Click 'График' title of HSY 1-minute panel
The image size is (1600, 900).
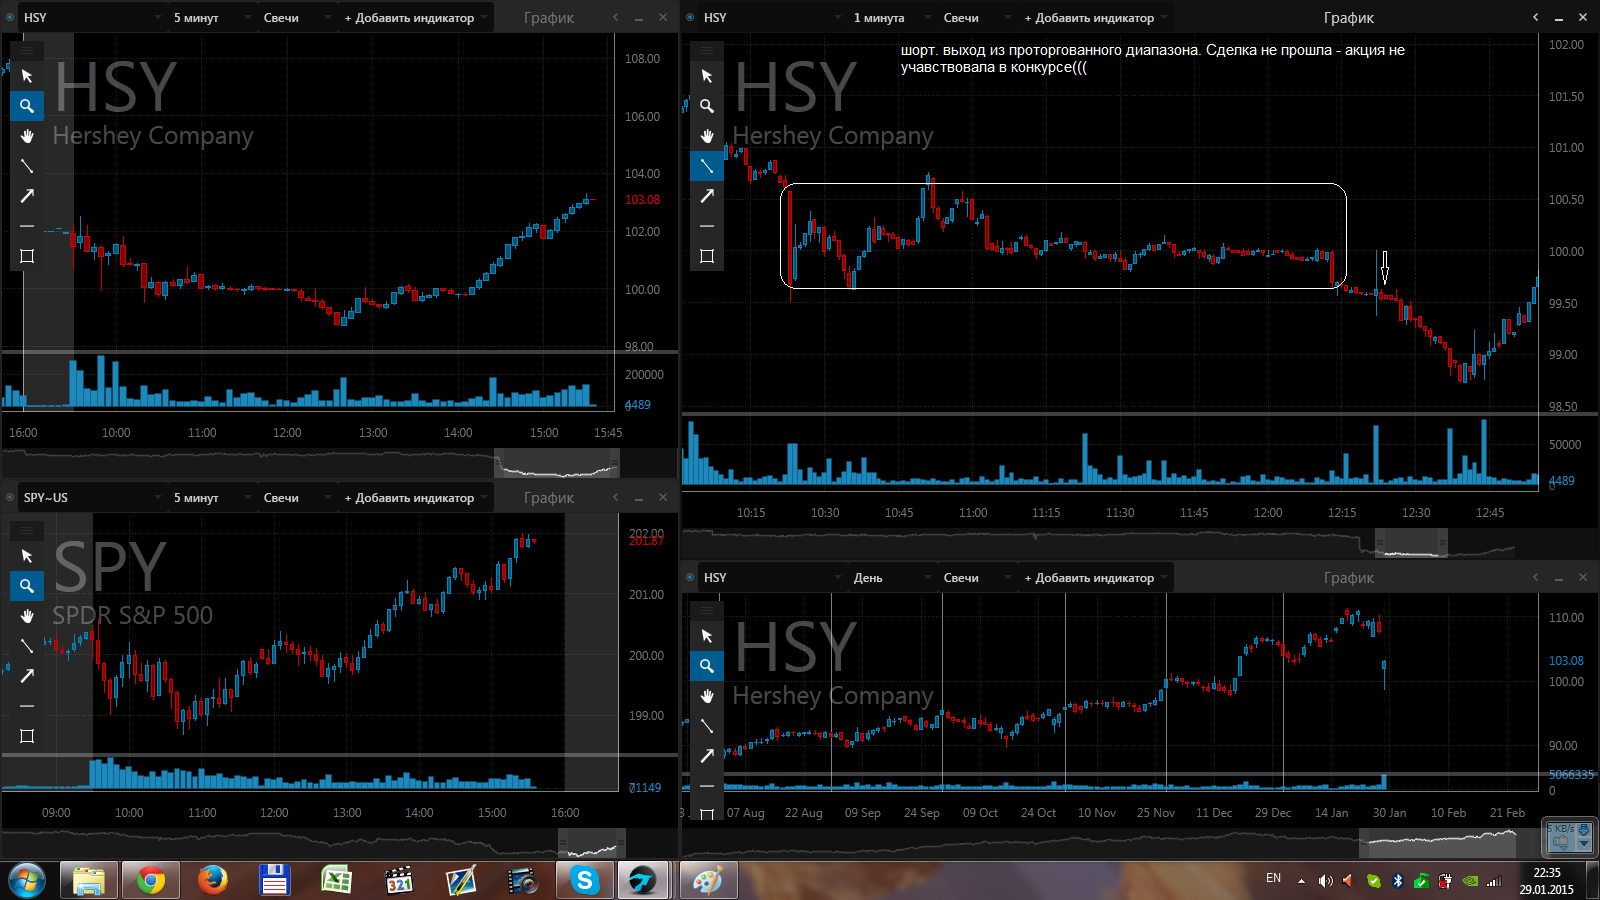tap(1349, 18)
